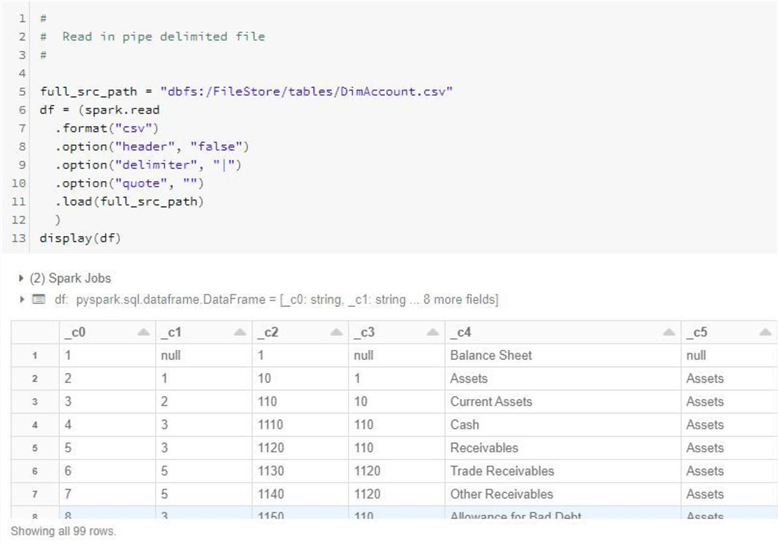Image resolution: width=778 pixels, height=545 pixels.
Task: Click the 'Showing all 99 rows' text
Action: click(63, 531)
